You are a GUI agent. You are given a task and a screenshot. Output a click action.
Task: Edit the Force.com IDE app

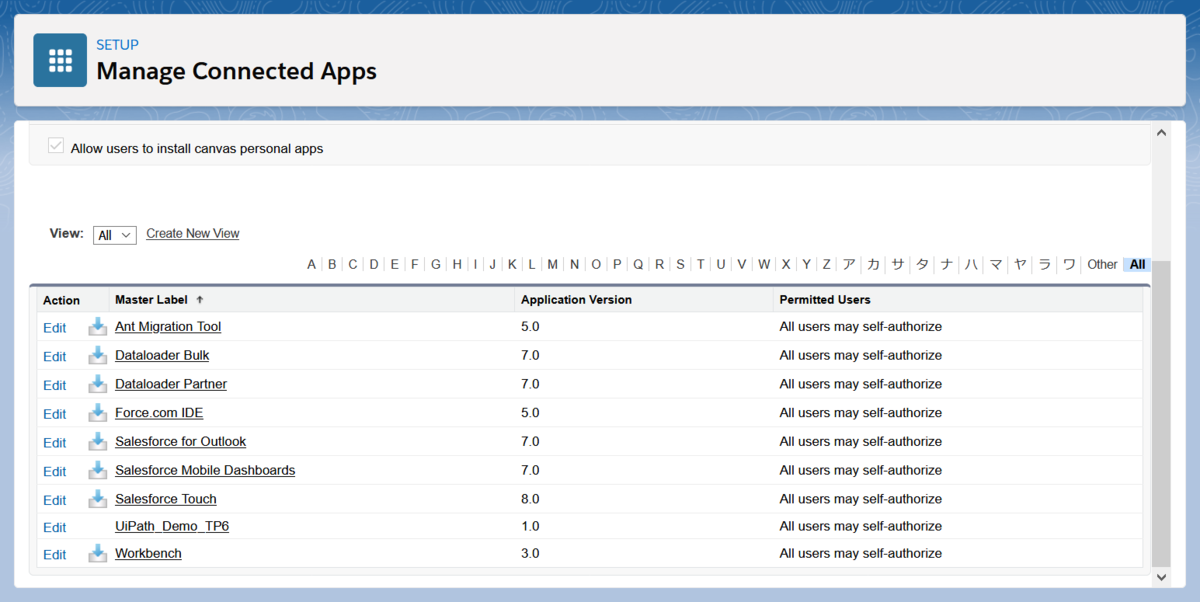(54, 414)
